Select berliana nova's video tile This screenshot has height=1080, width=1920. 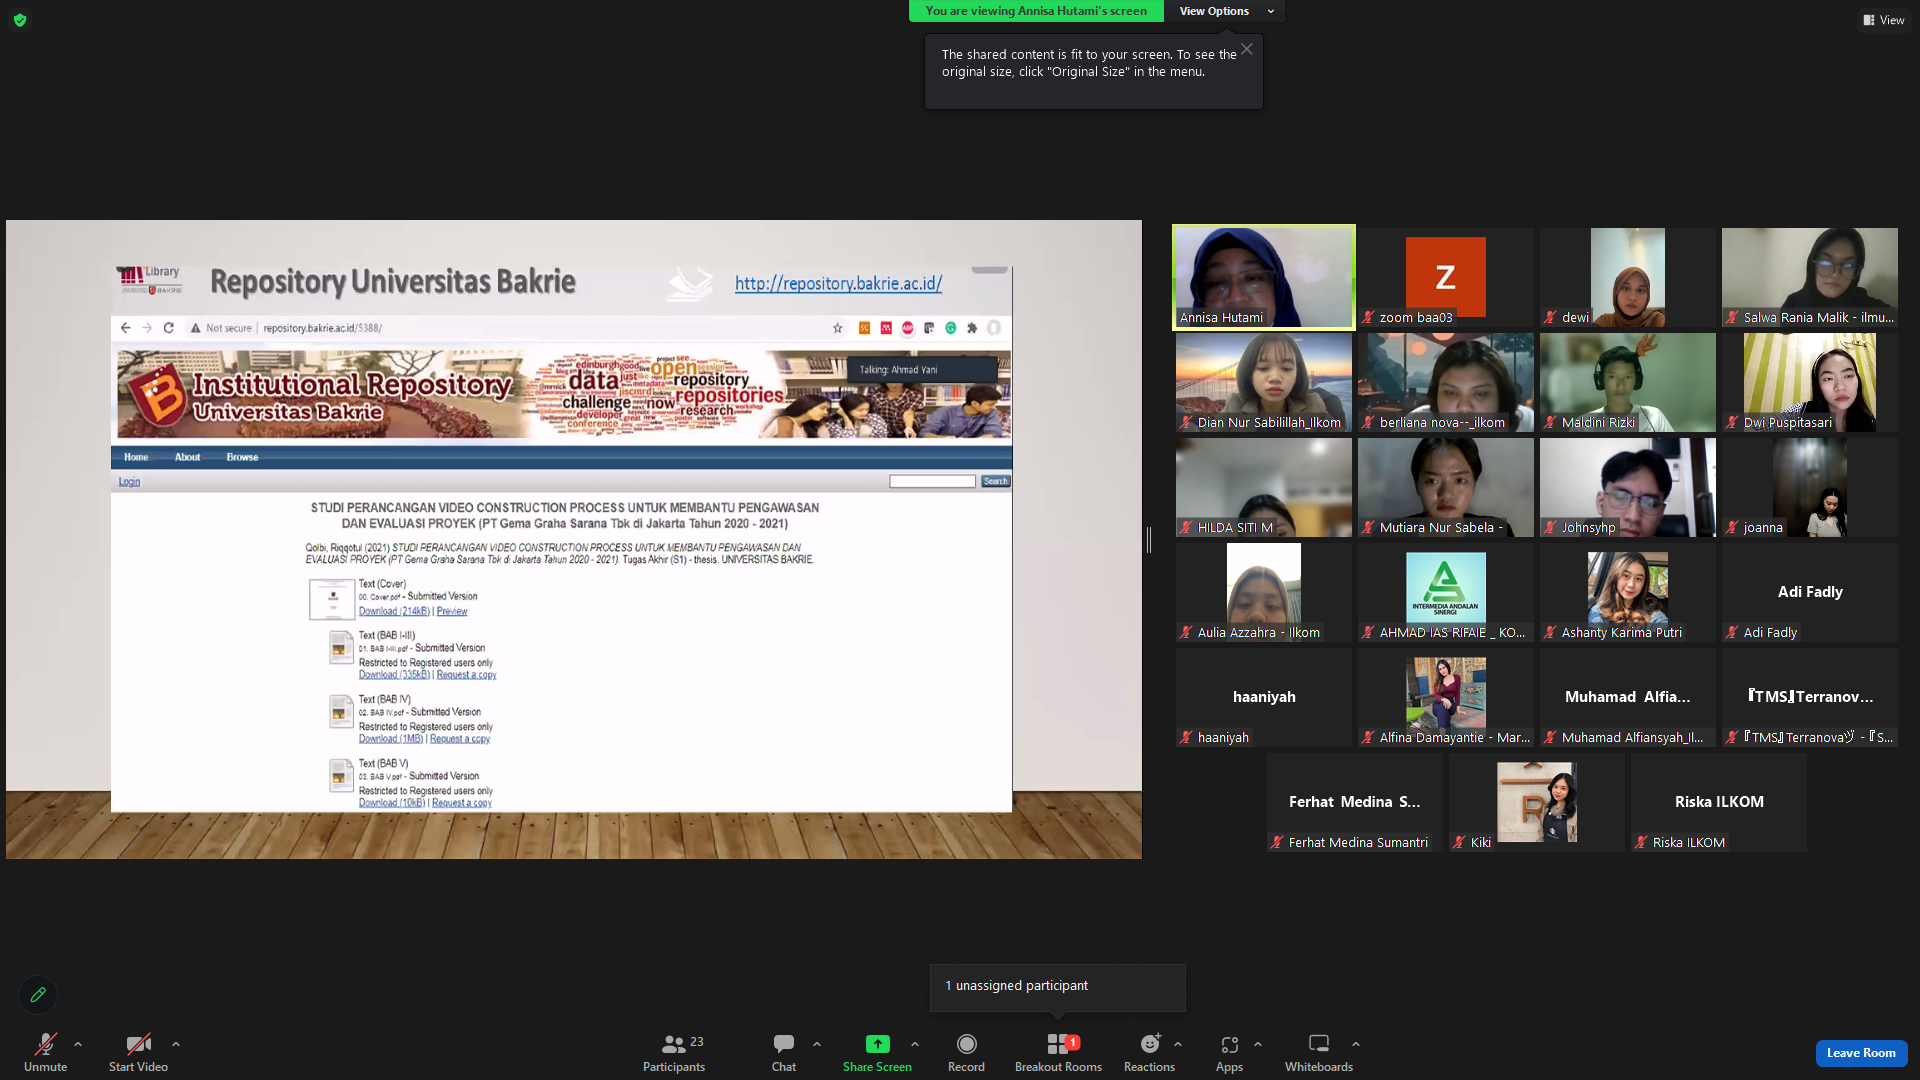[1446, 382]
